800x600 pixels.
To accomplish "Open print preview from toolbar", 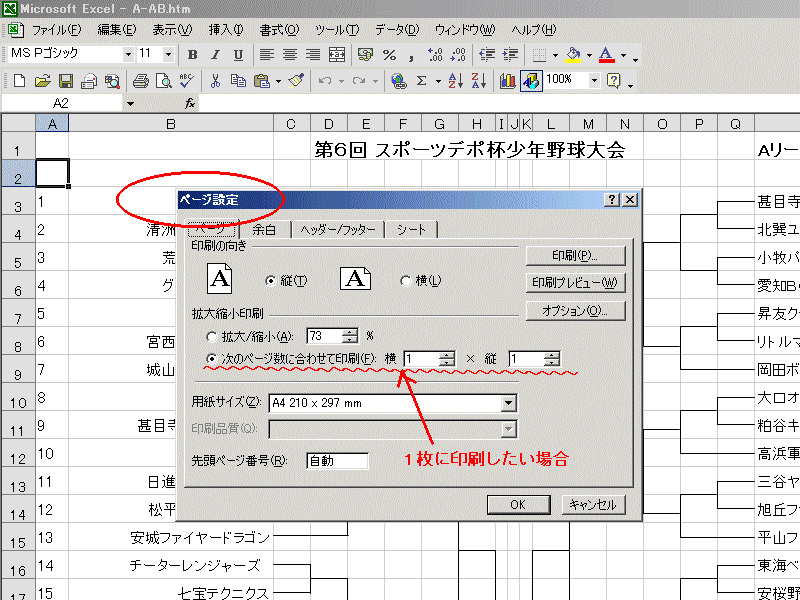I will click(164, 81).
